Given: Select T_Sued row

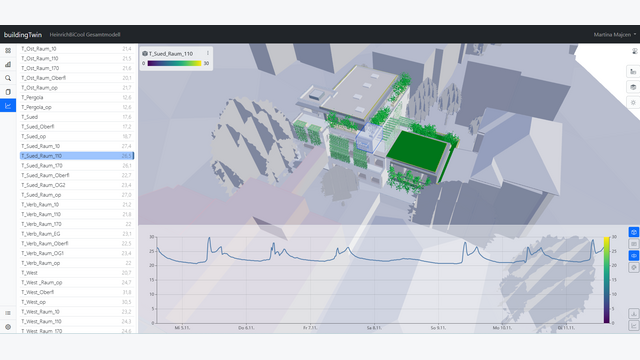Looking at the screenshot, I should 77,117.
